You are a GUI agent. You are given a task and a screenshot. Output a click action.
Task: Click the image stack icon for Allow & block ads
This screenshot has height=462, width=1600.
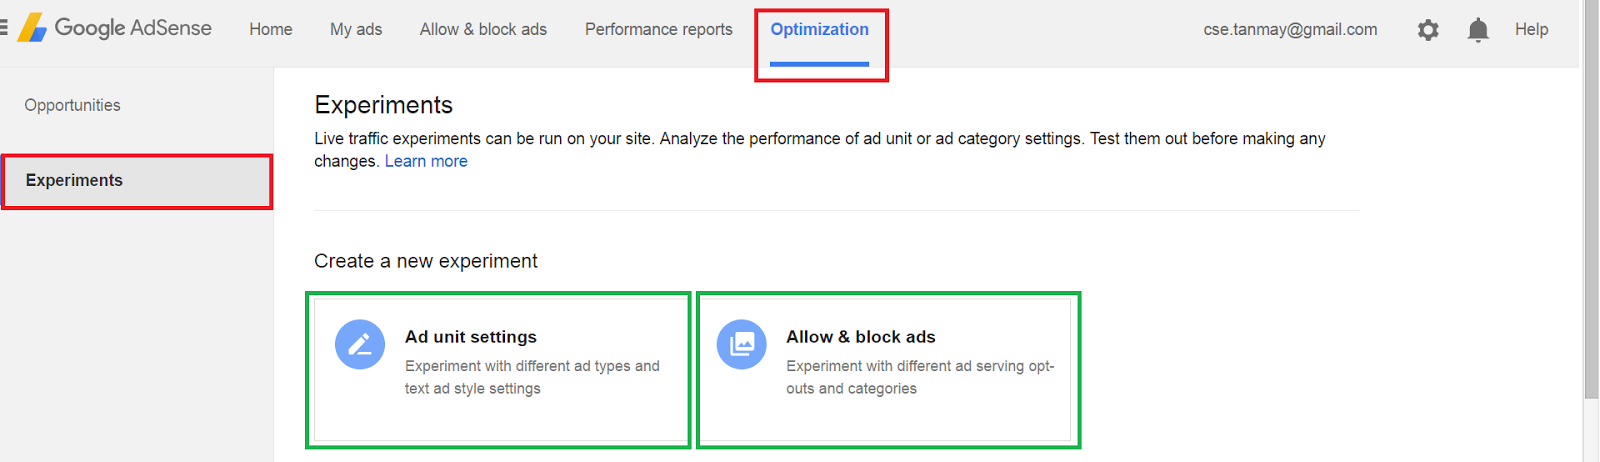tap(742, 344)
